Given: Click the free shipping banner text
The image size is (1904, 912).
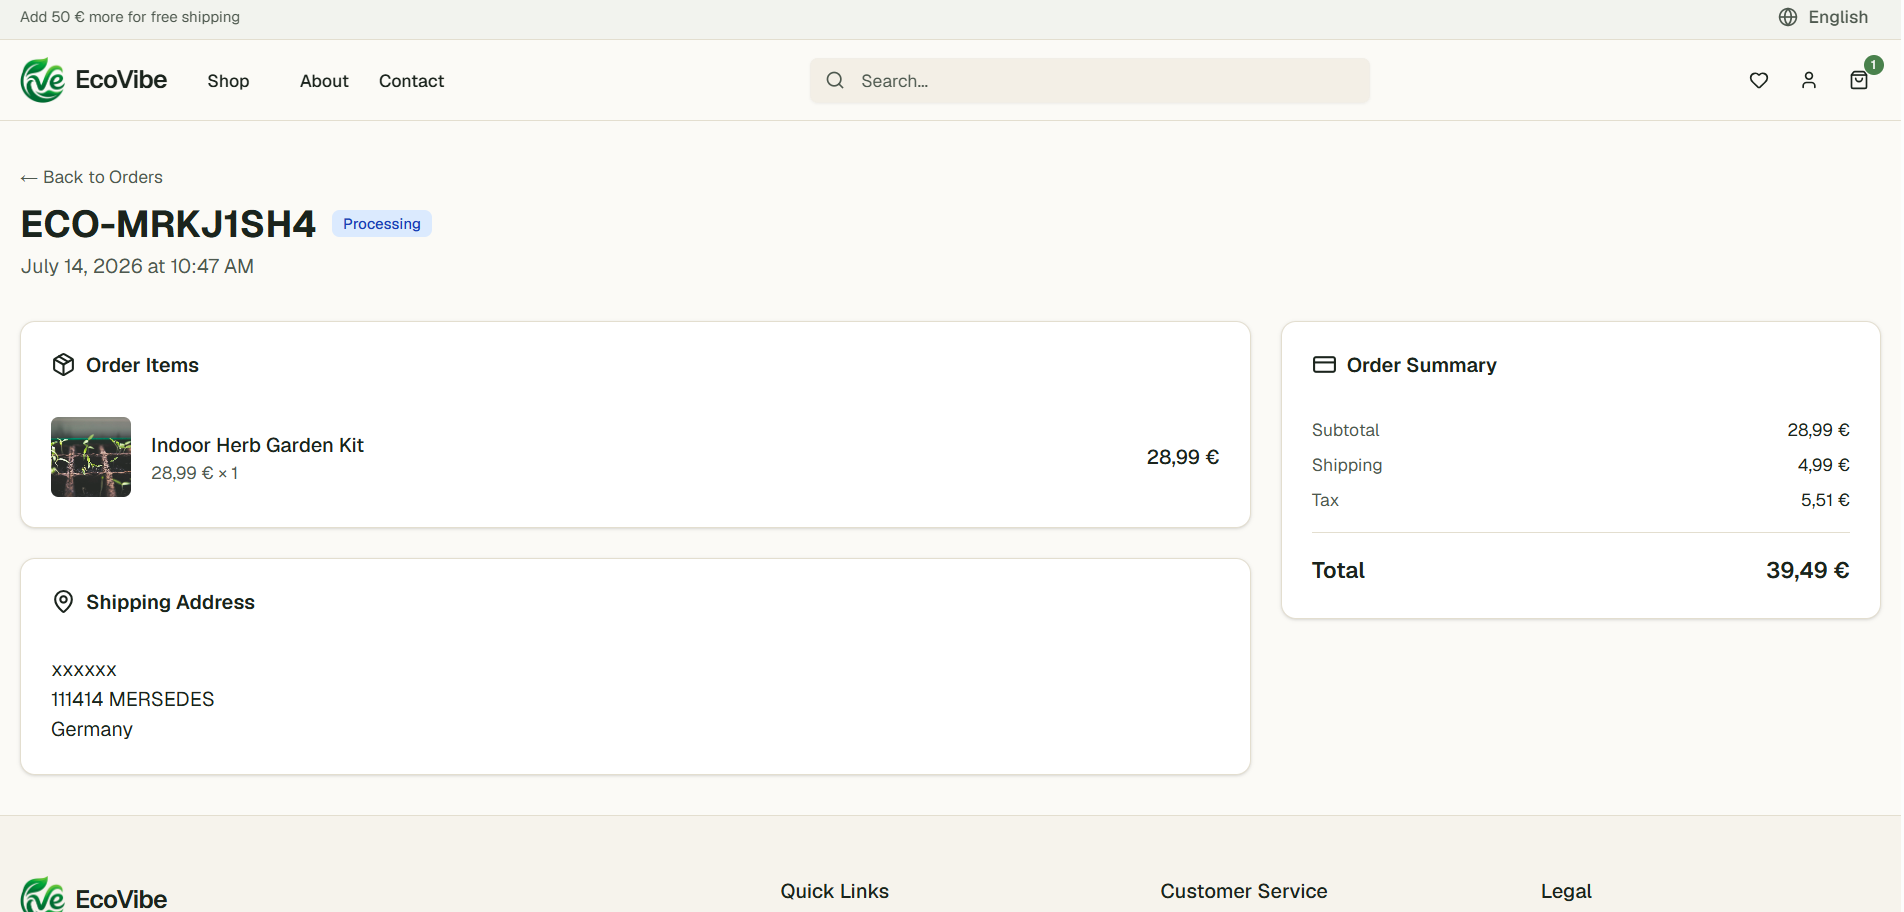Looking at the screenshot, I should click(130, 17).
